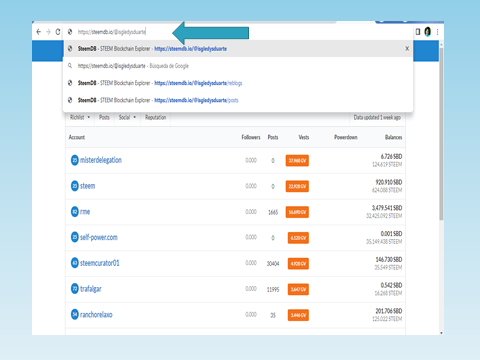Open the ranchorelaxo account link
This screenshot has height=360, width=480.
coord(96,314)
